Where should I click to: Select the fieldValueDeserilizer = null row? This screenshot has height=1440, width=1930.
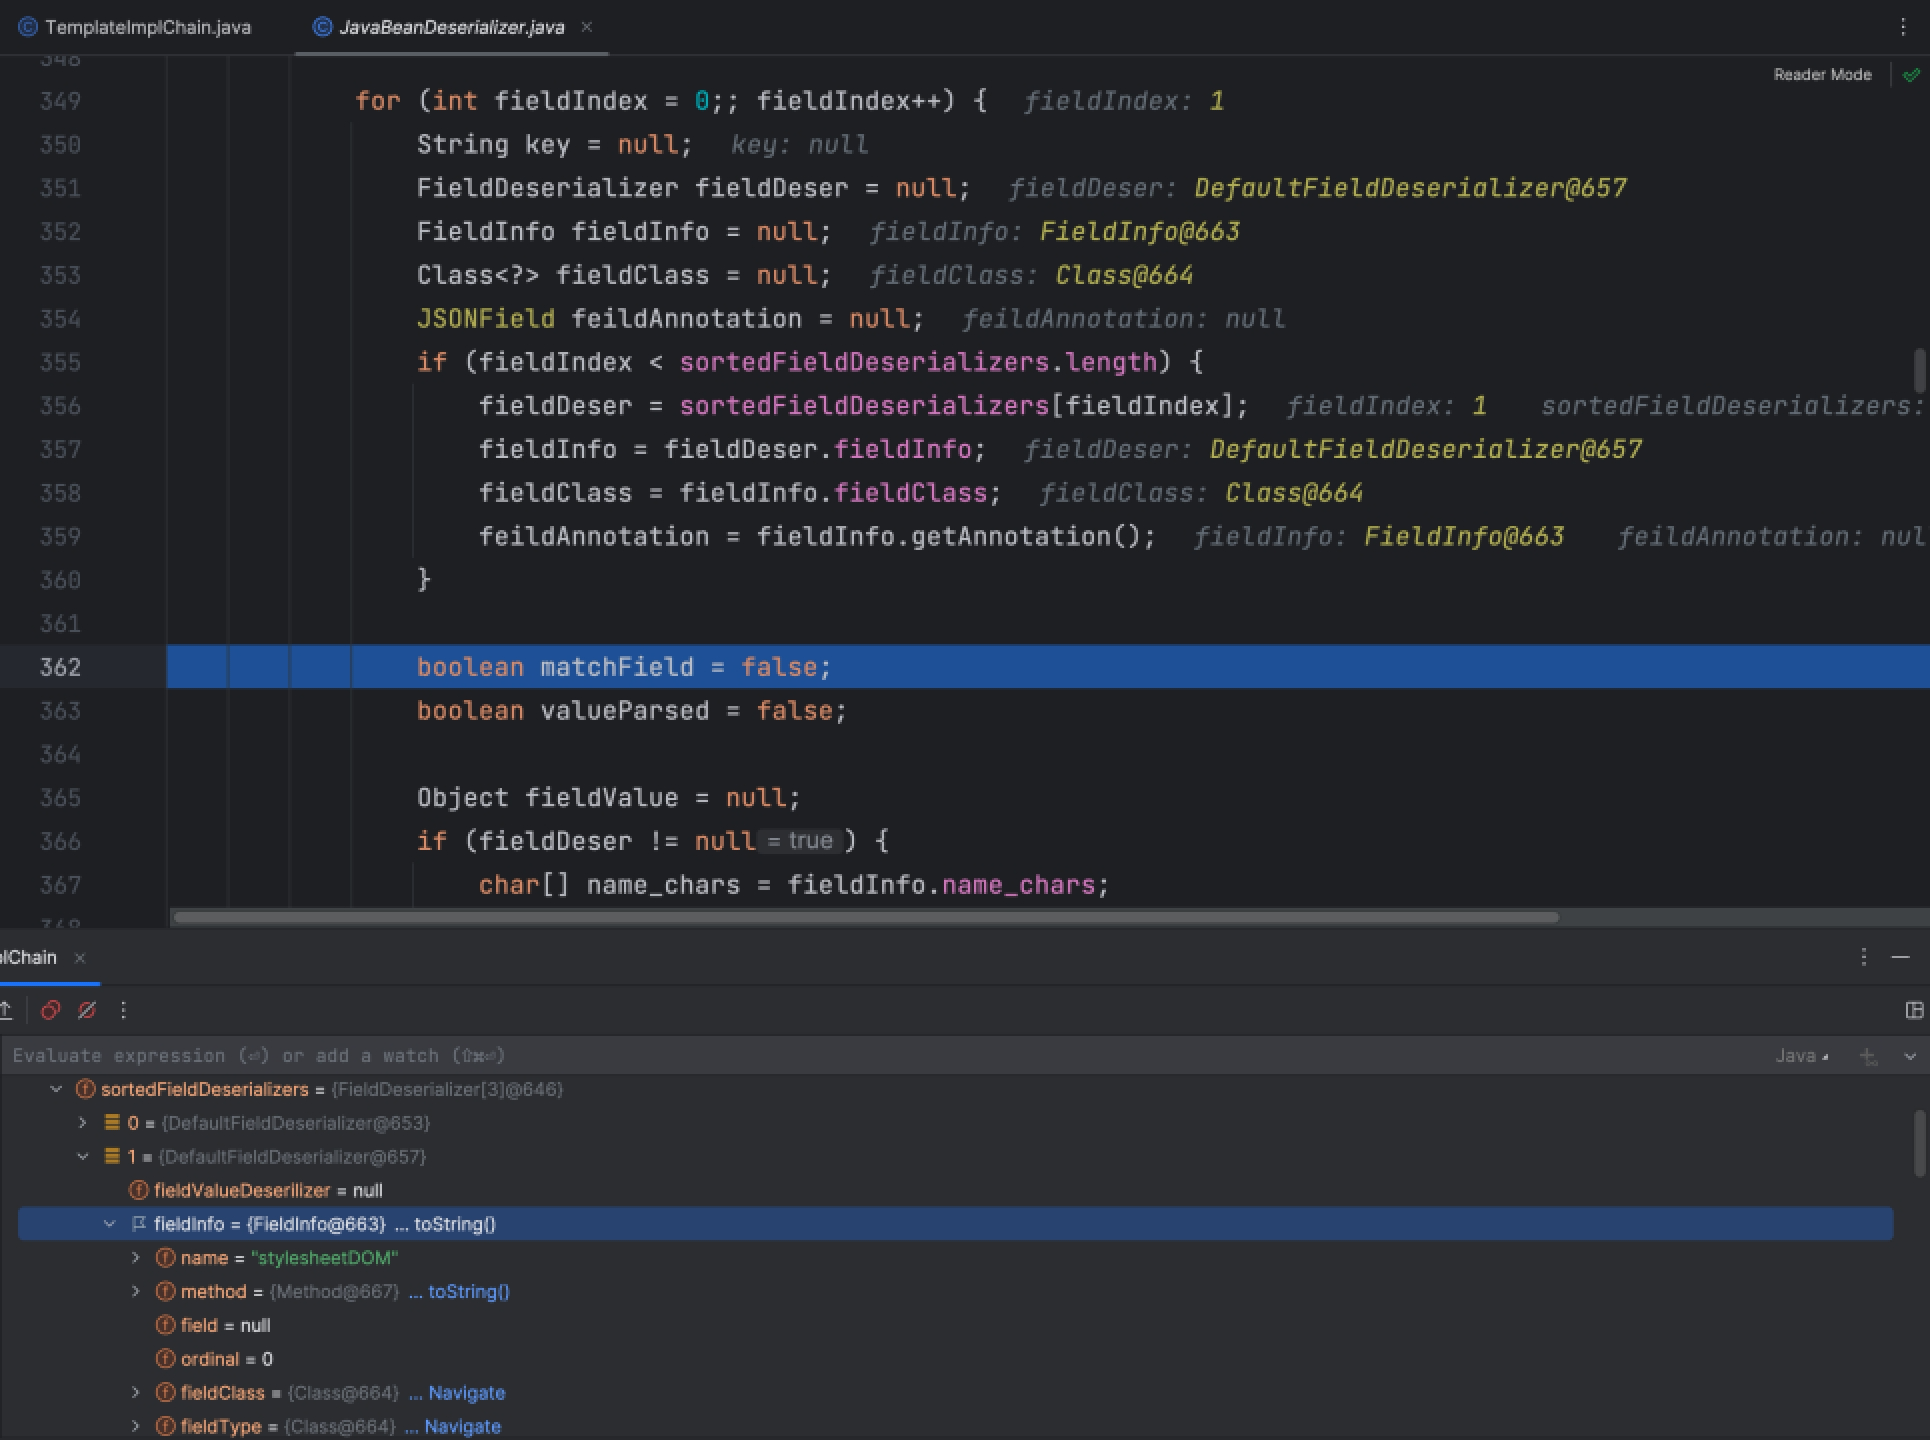click(x=955, y=1191)
